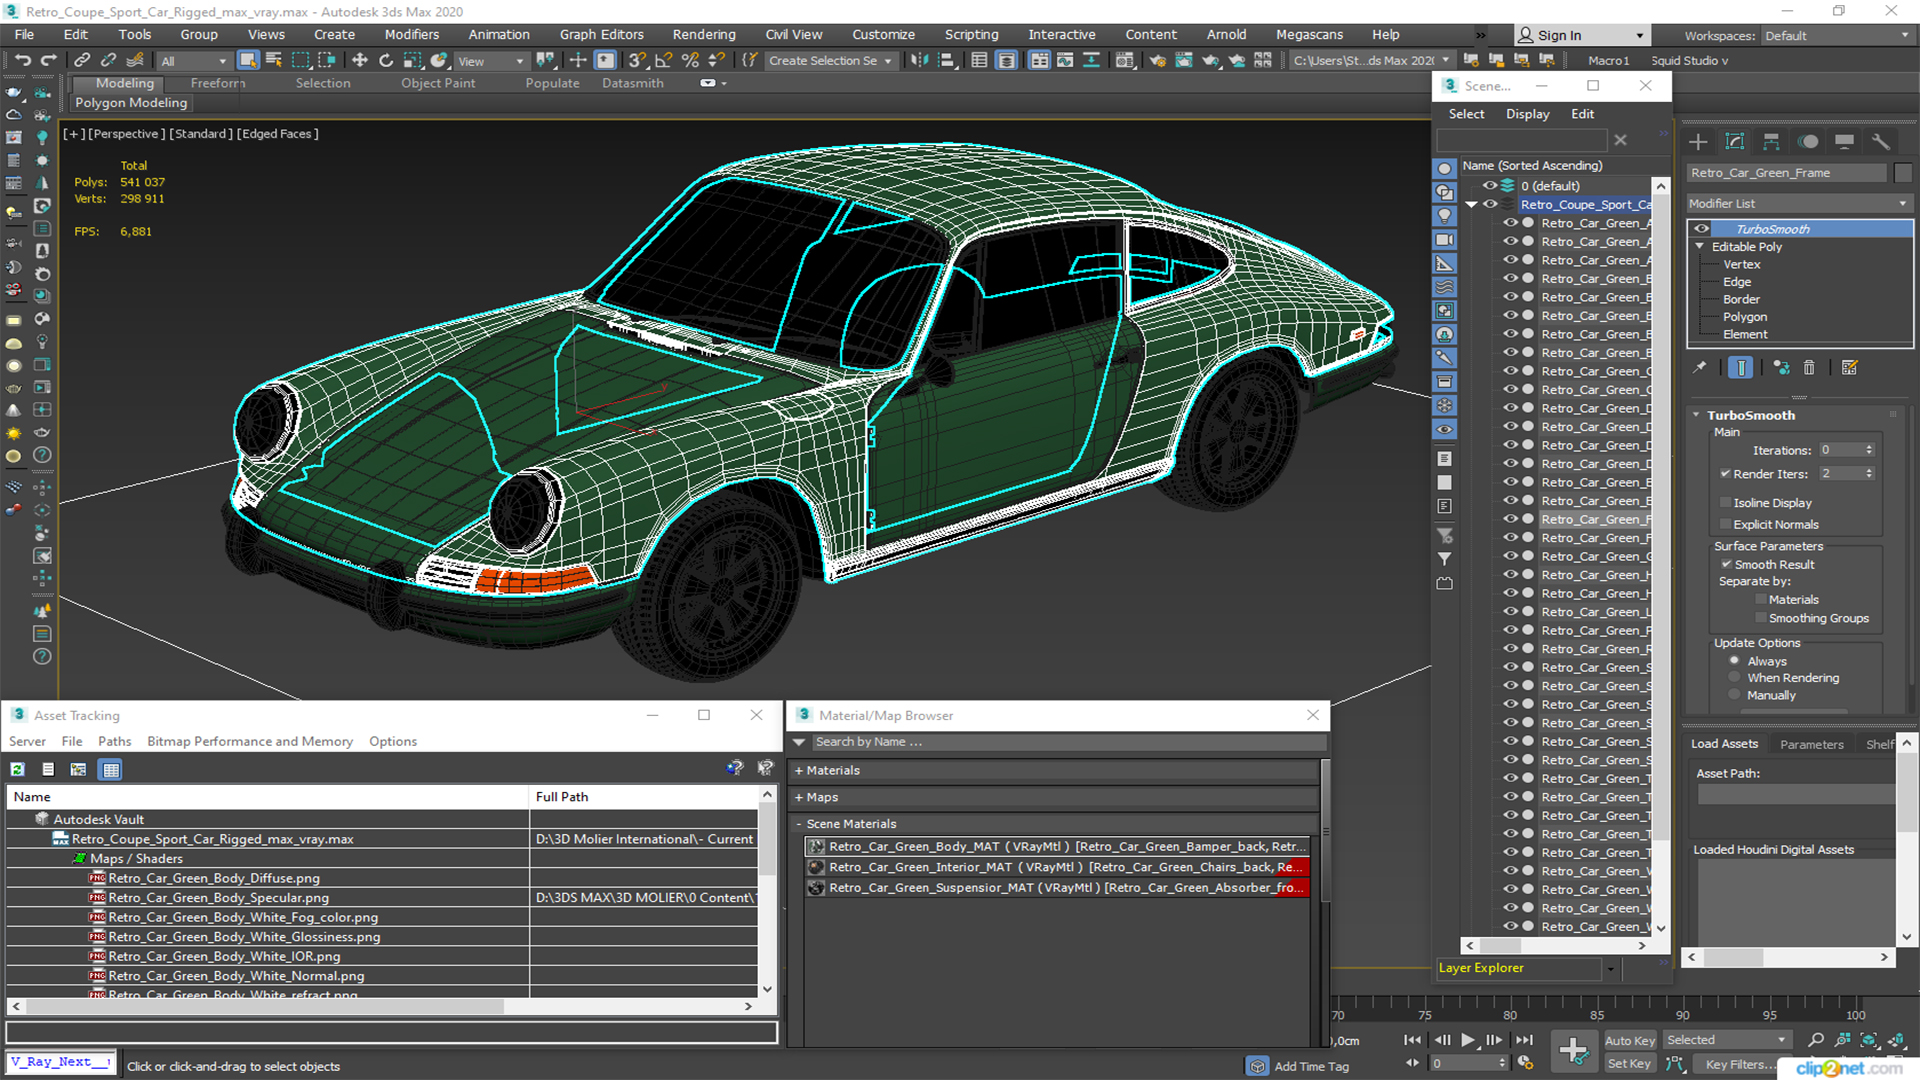The image size is (1920, 1080).
Task: Check Separate by Materials option
Action: [x=1761, y=600]
